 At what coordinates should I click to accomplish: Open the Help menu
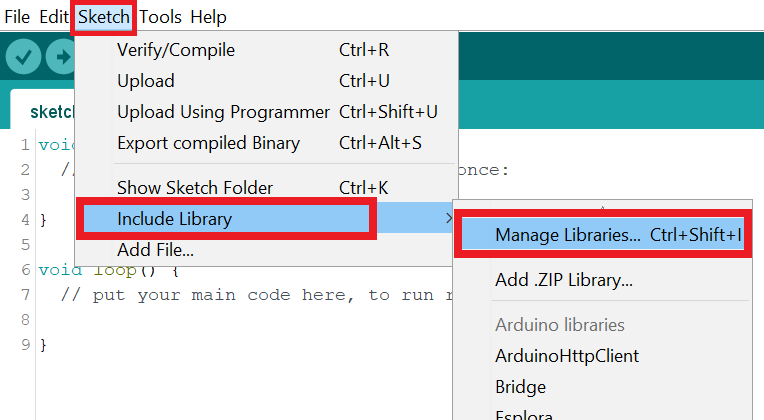(x=208, y=17)
